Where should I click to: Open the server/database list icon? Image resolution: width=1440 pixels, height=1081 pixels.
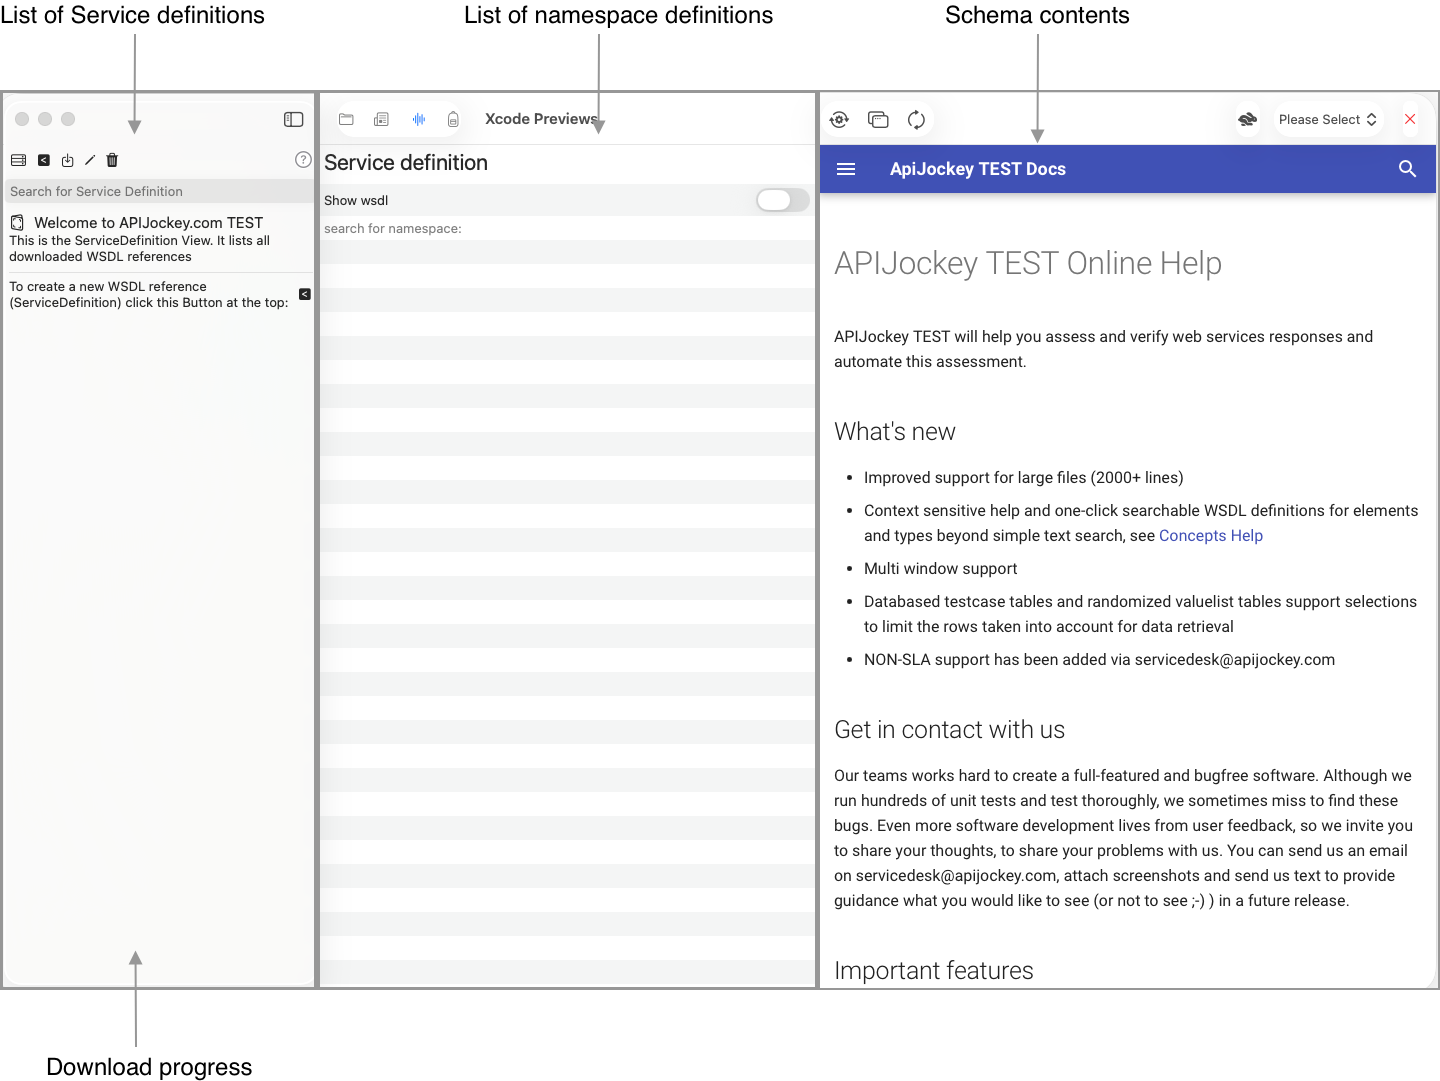(18, 160)
